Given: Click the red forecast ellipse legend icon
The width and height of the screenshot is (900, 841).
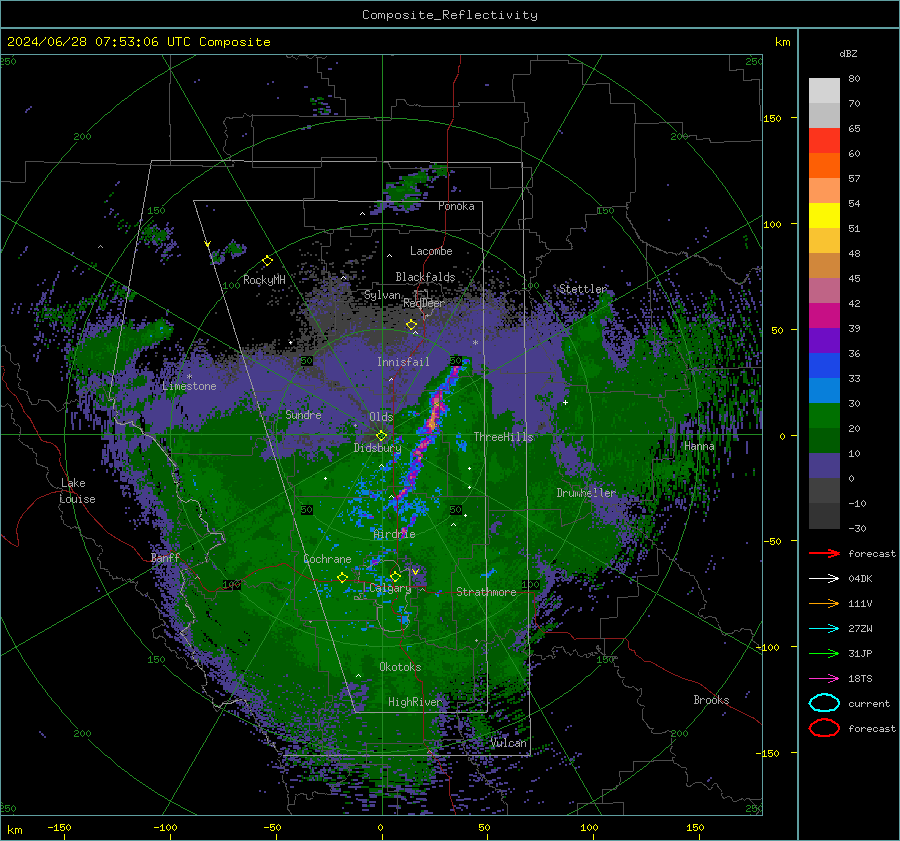Looking at the screenshot, I should 824,728.
